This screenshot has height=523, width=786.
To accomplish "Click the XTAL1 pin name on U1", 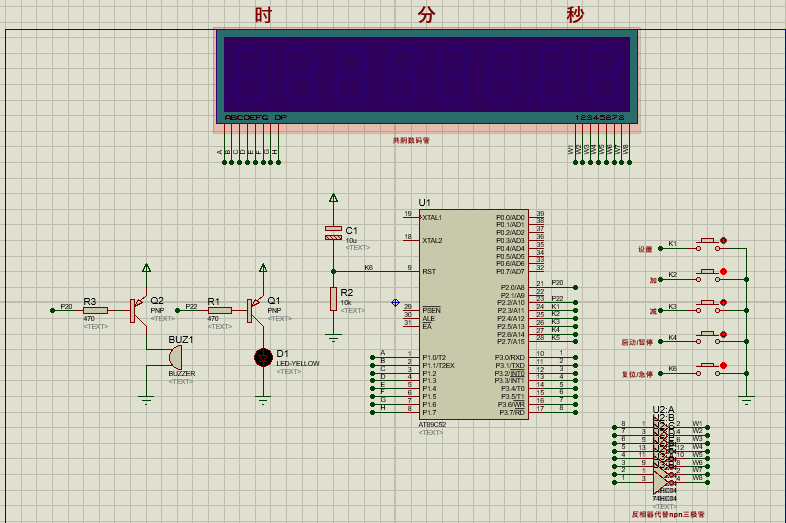I will 432,218.
